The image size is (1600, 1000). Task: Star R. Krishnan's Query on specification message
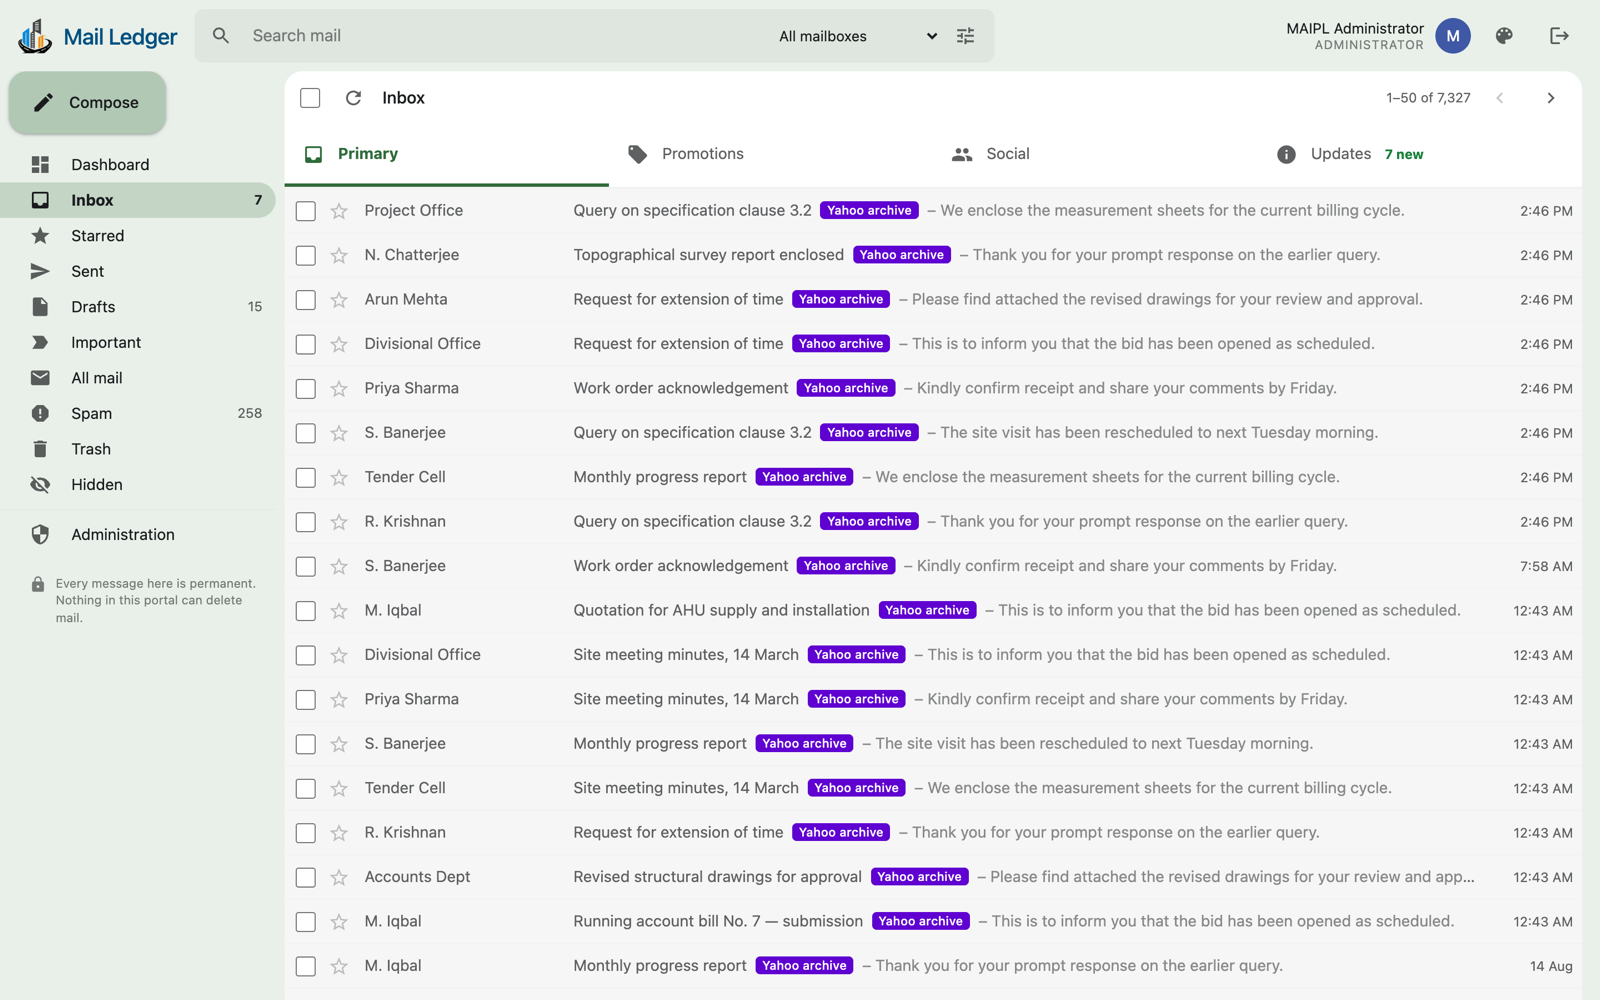(339, 522)
